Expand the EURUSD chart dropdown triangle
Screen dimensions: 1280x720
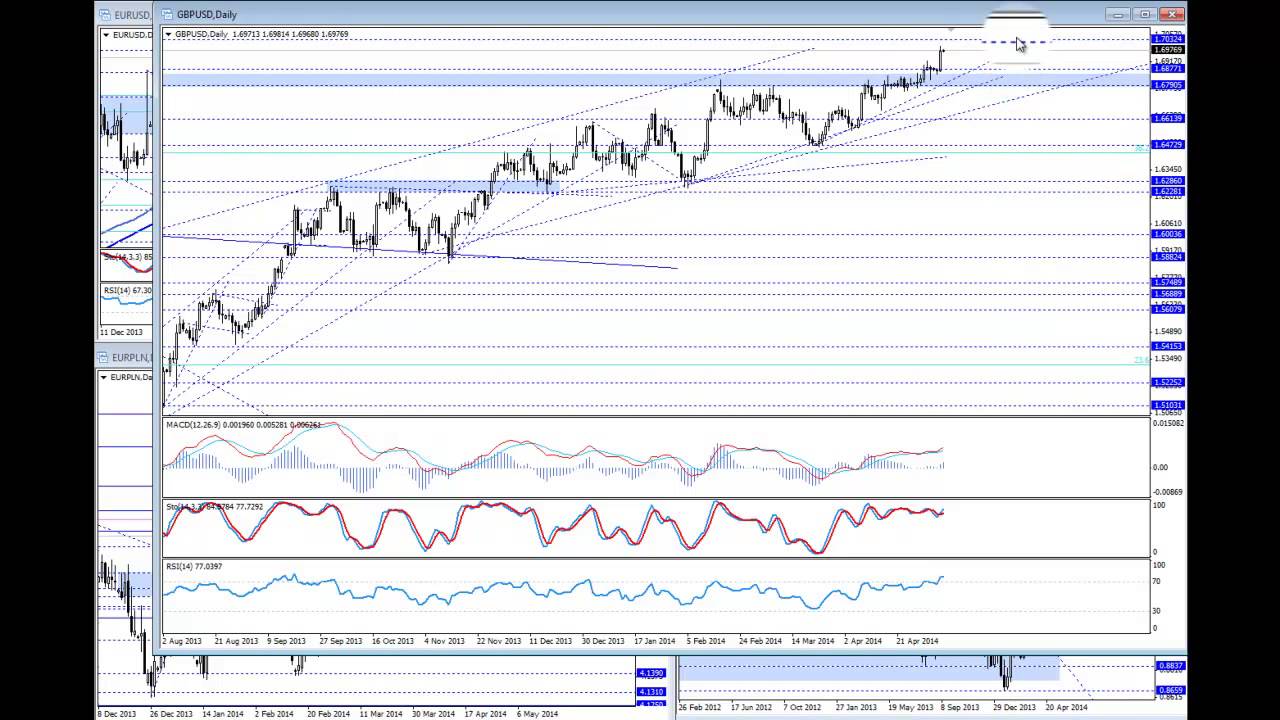(106, 35)
